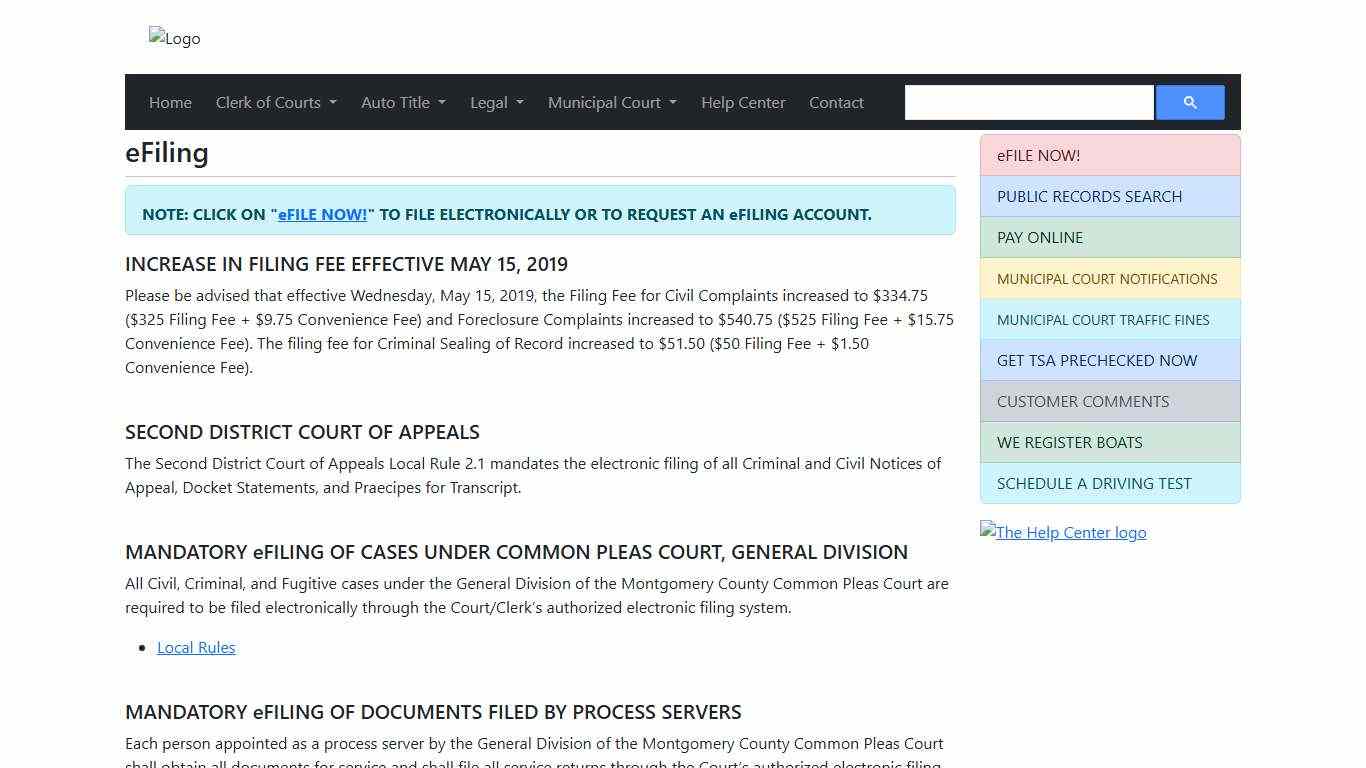
Task: Open Help Center in navigation bar
Action: (x=743, y=102)
